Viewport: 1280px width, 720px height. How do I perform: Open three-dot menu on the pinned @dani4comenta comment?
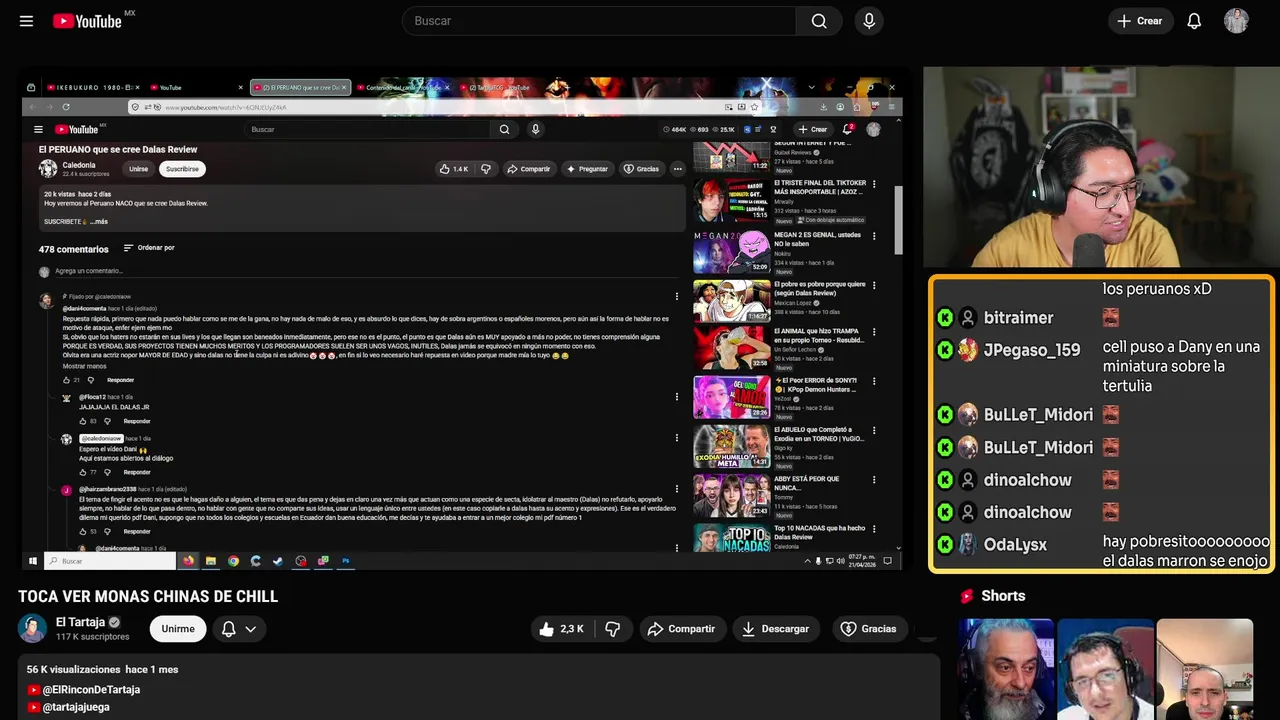(676, 296)
